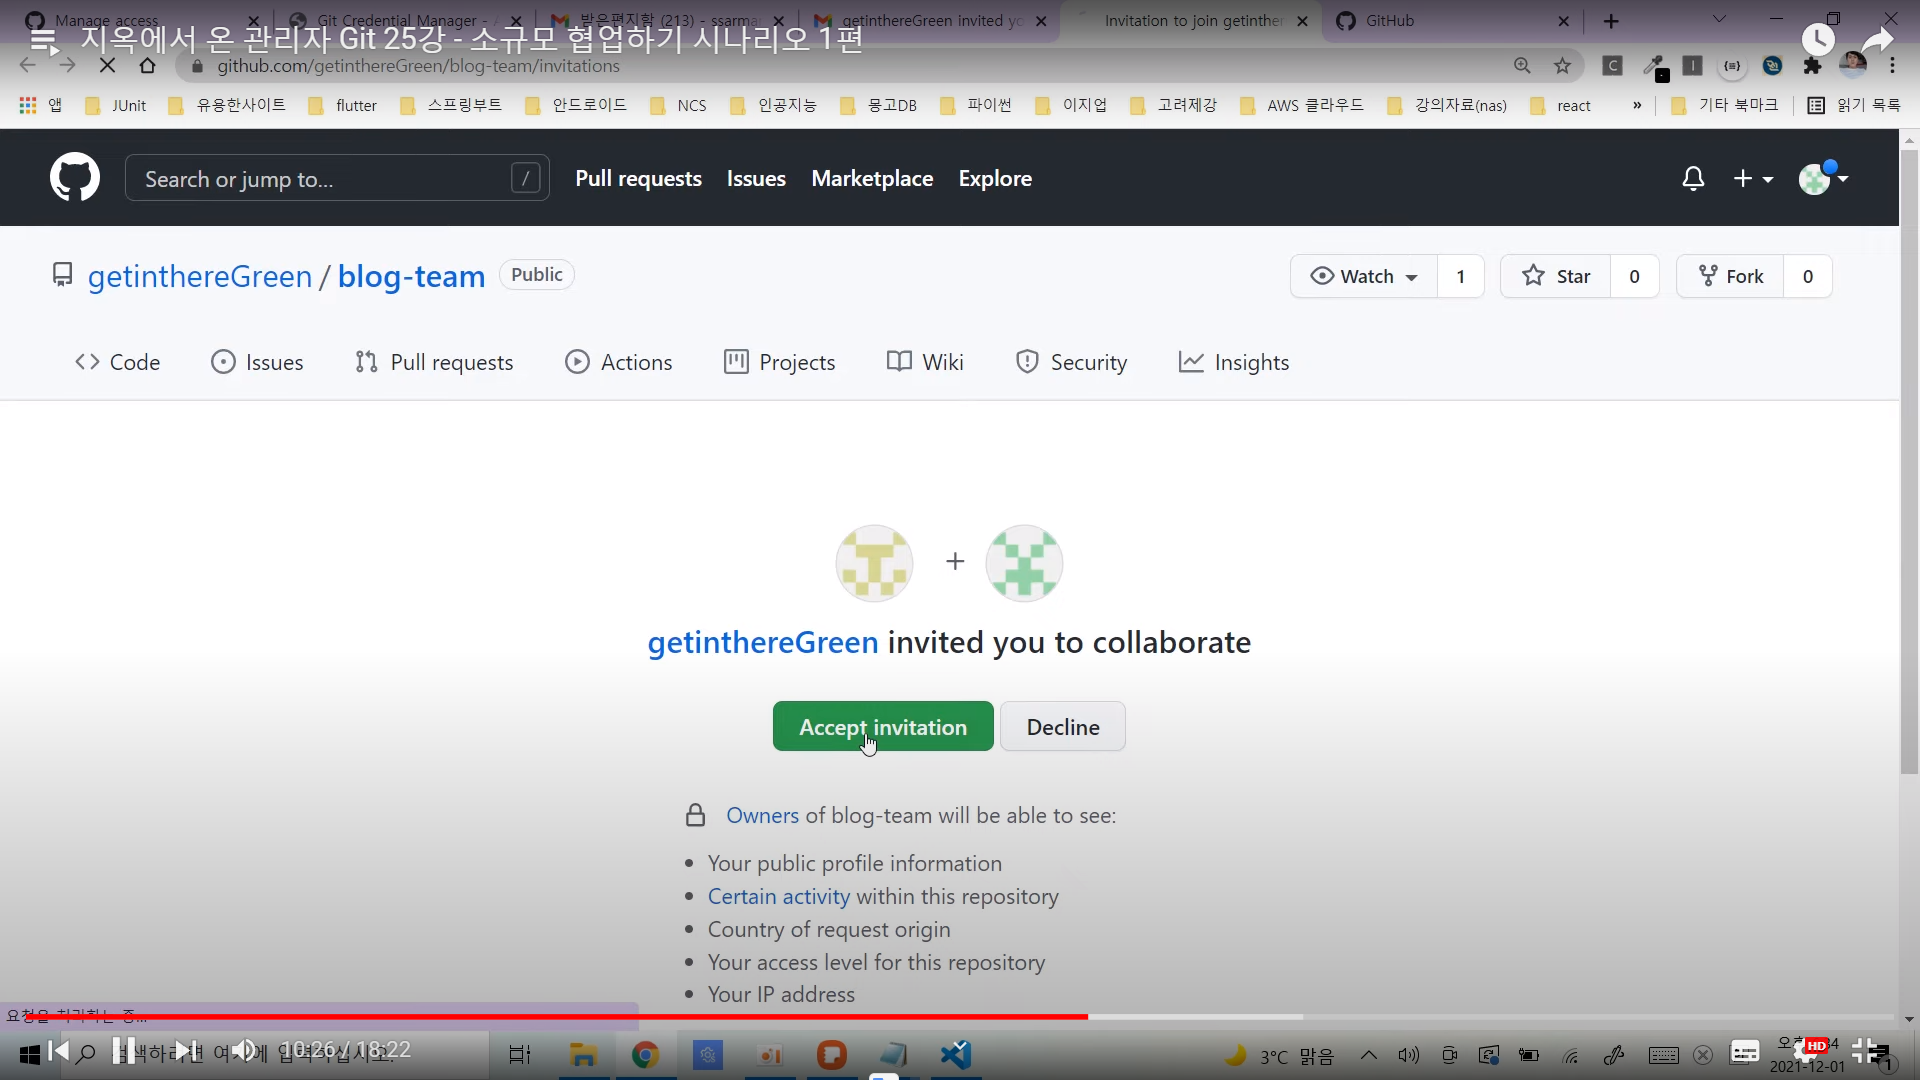Click the Chrome extension with letter C
1920x1080 pixels.
(1612, 66)
